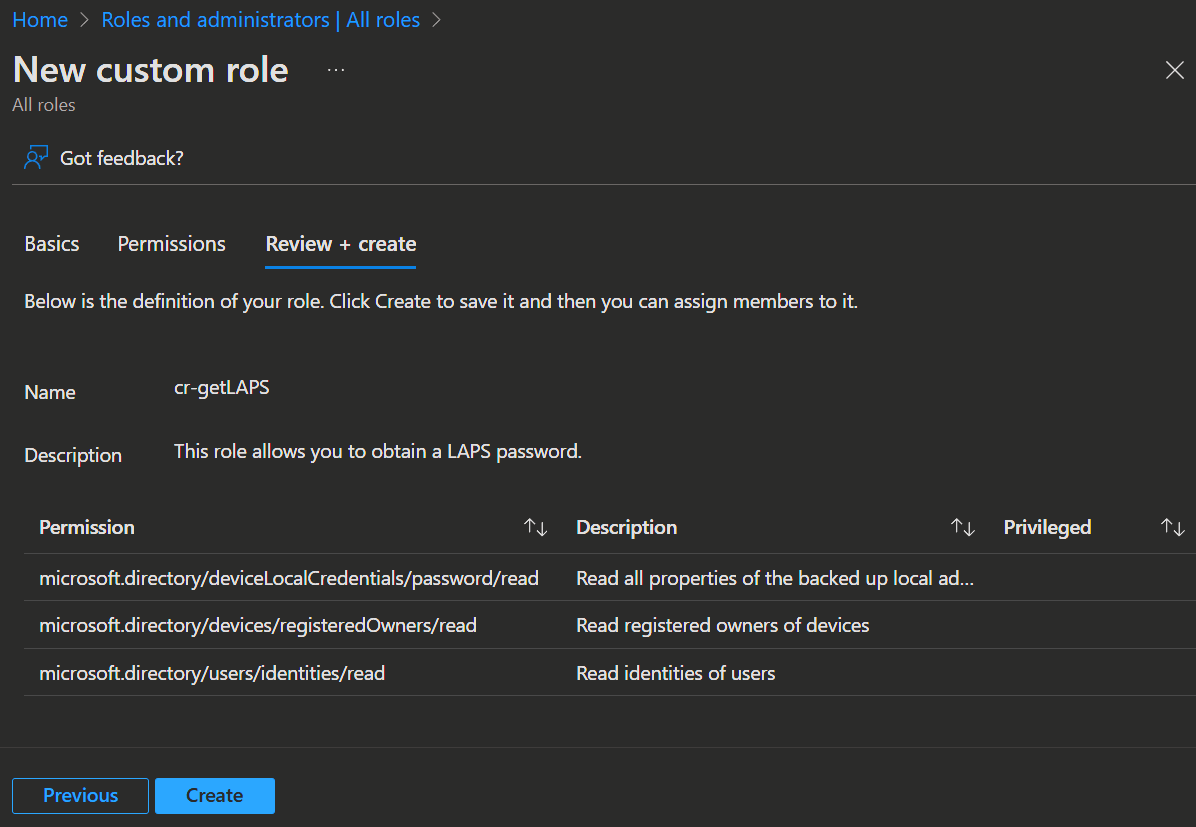The height and width of the screenshot is (827, 1196).
Task: Click the Description column header label
Action: click(x=627, y=527)
